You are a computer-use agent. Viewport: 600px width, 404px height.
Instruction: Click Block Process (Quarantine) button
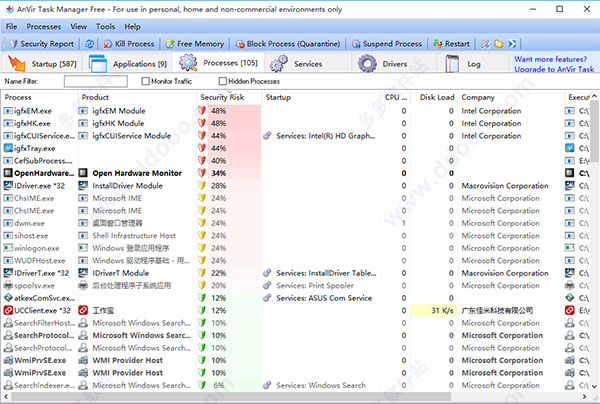[x=288, y=44]
